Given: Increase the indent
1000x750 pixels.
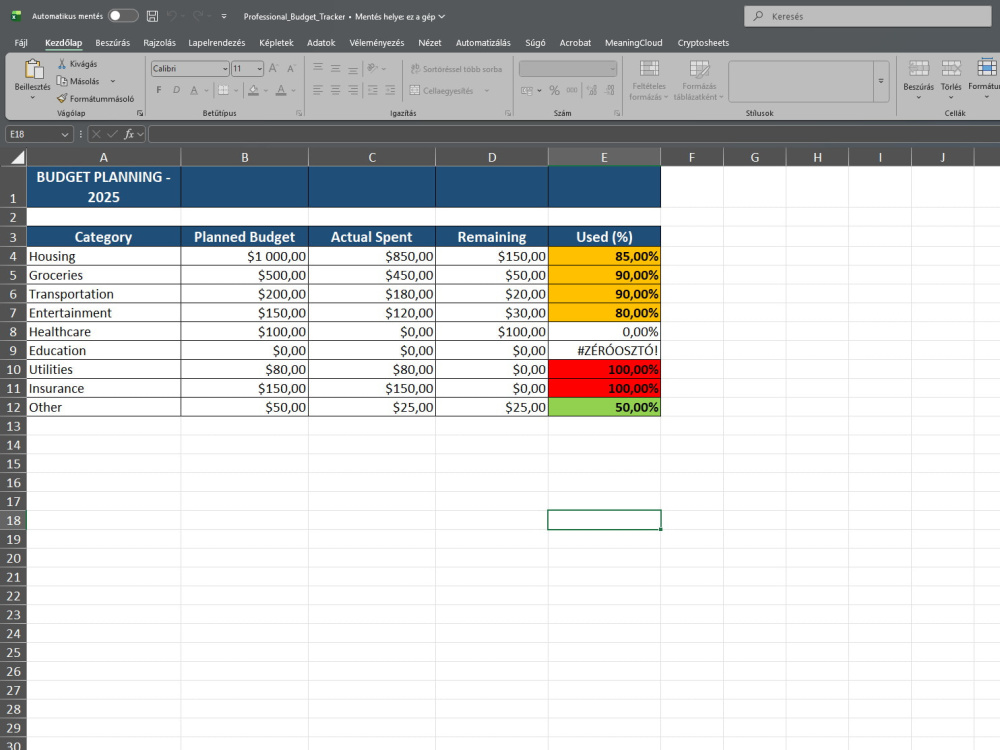Looking at the screenshot, I should point(390,90).
